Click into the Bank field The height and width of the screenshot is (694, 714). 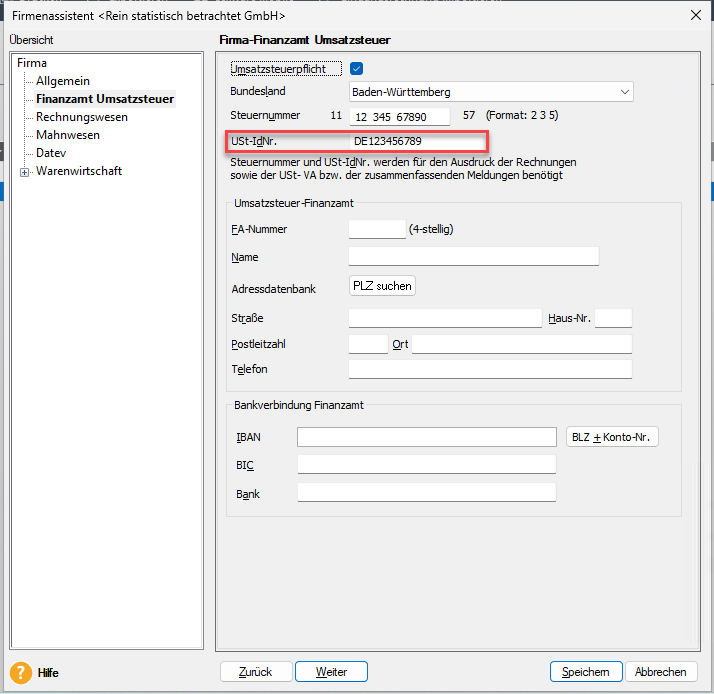(x=427, y=493)
